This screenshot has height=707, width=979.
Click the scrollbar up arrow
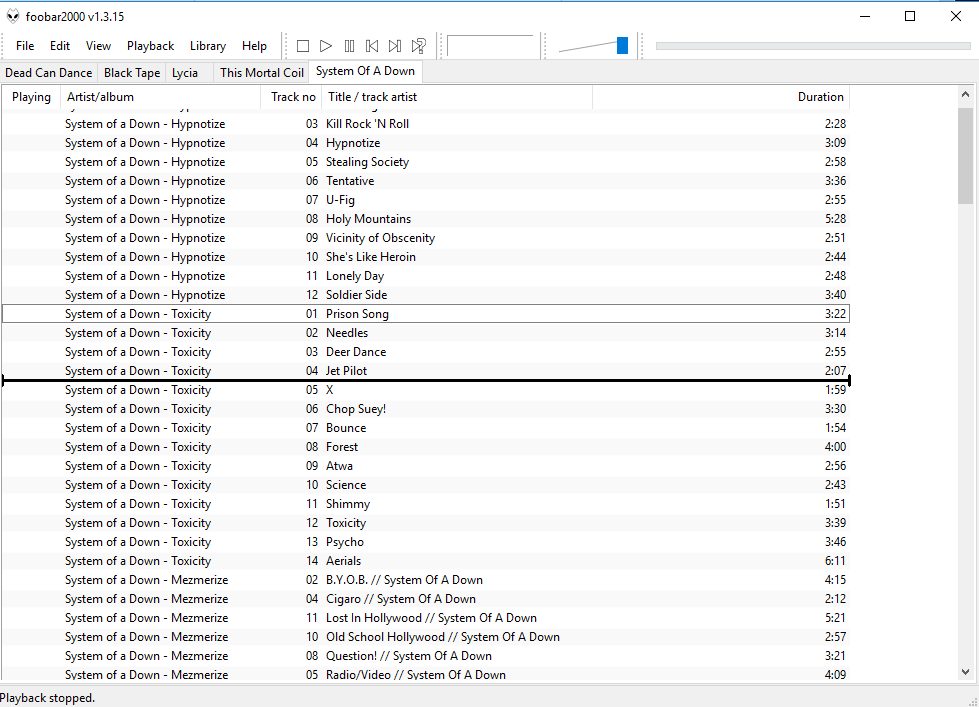click(965, 94)
